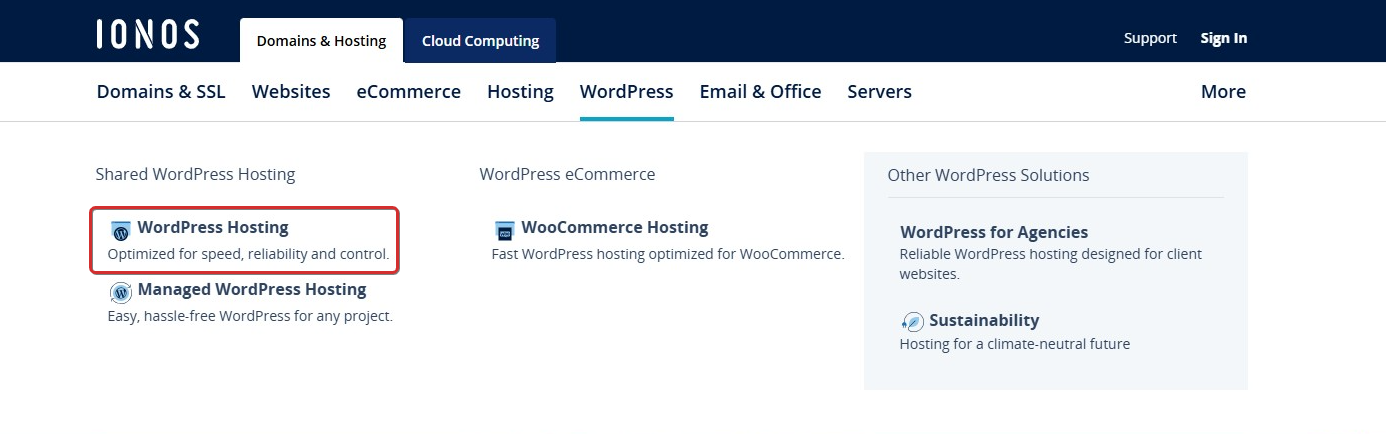Click the WordPress Hosting shield icon
The width and height of the screenshot is (1386, 434).
[x=121, y=232]
